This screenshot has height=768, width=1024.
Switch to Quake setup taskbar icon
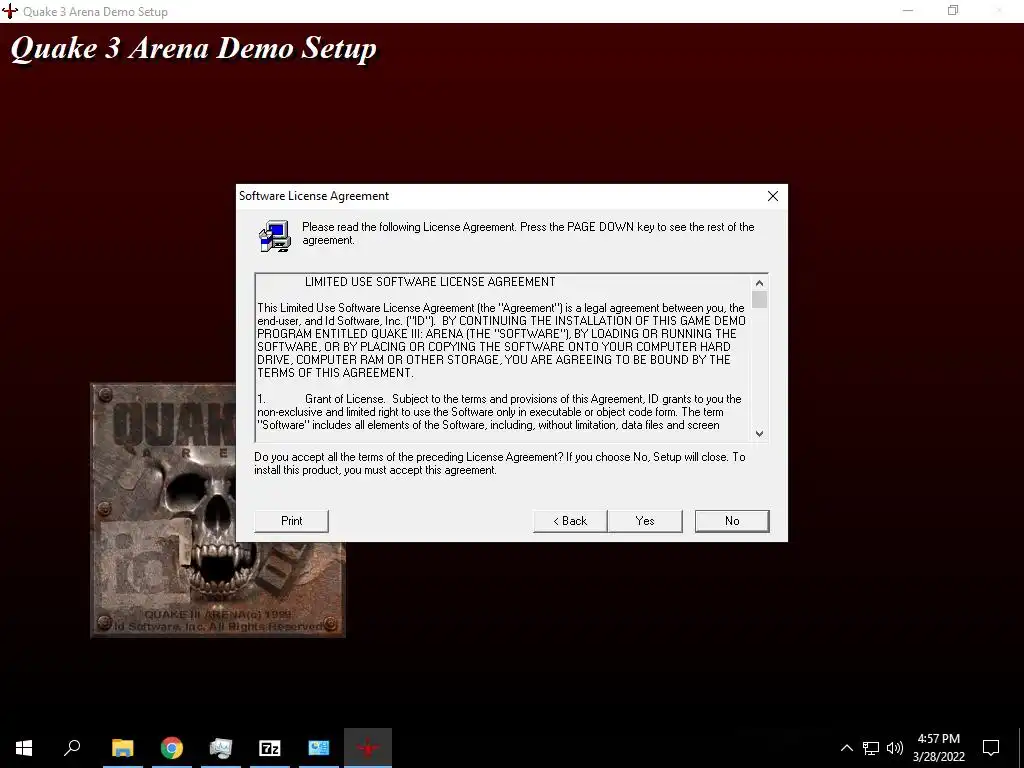[368, 748]
